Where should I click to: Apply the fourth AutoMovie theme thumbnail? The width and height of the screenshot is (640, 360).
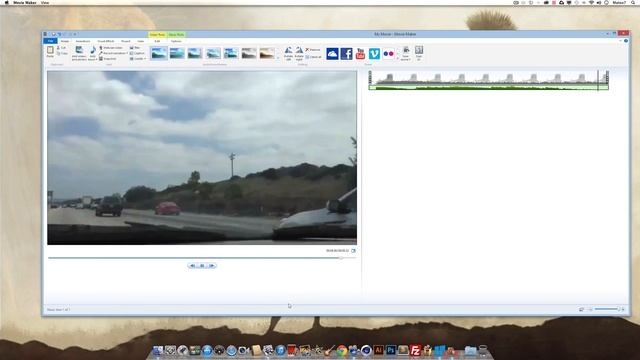click(213, 53)
